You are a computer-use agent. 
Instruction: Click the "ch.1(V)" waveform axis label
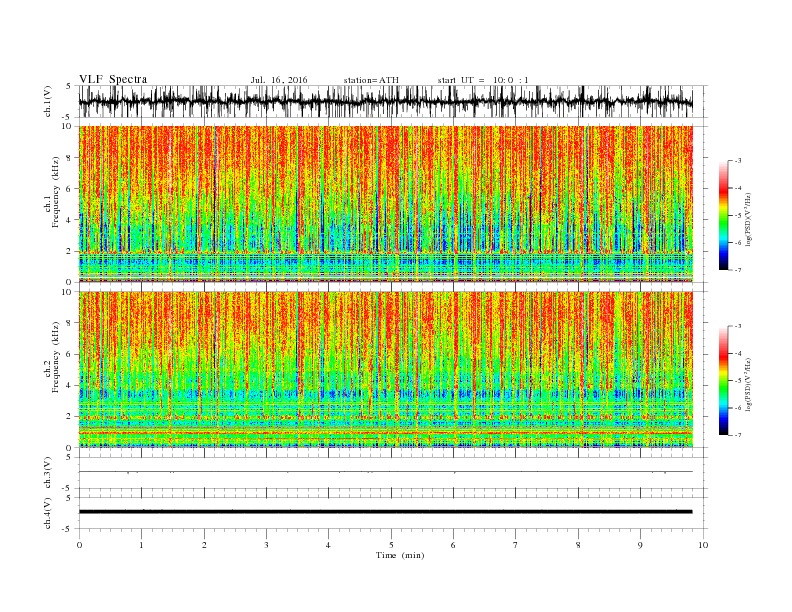click(48, 101)
